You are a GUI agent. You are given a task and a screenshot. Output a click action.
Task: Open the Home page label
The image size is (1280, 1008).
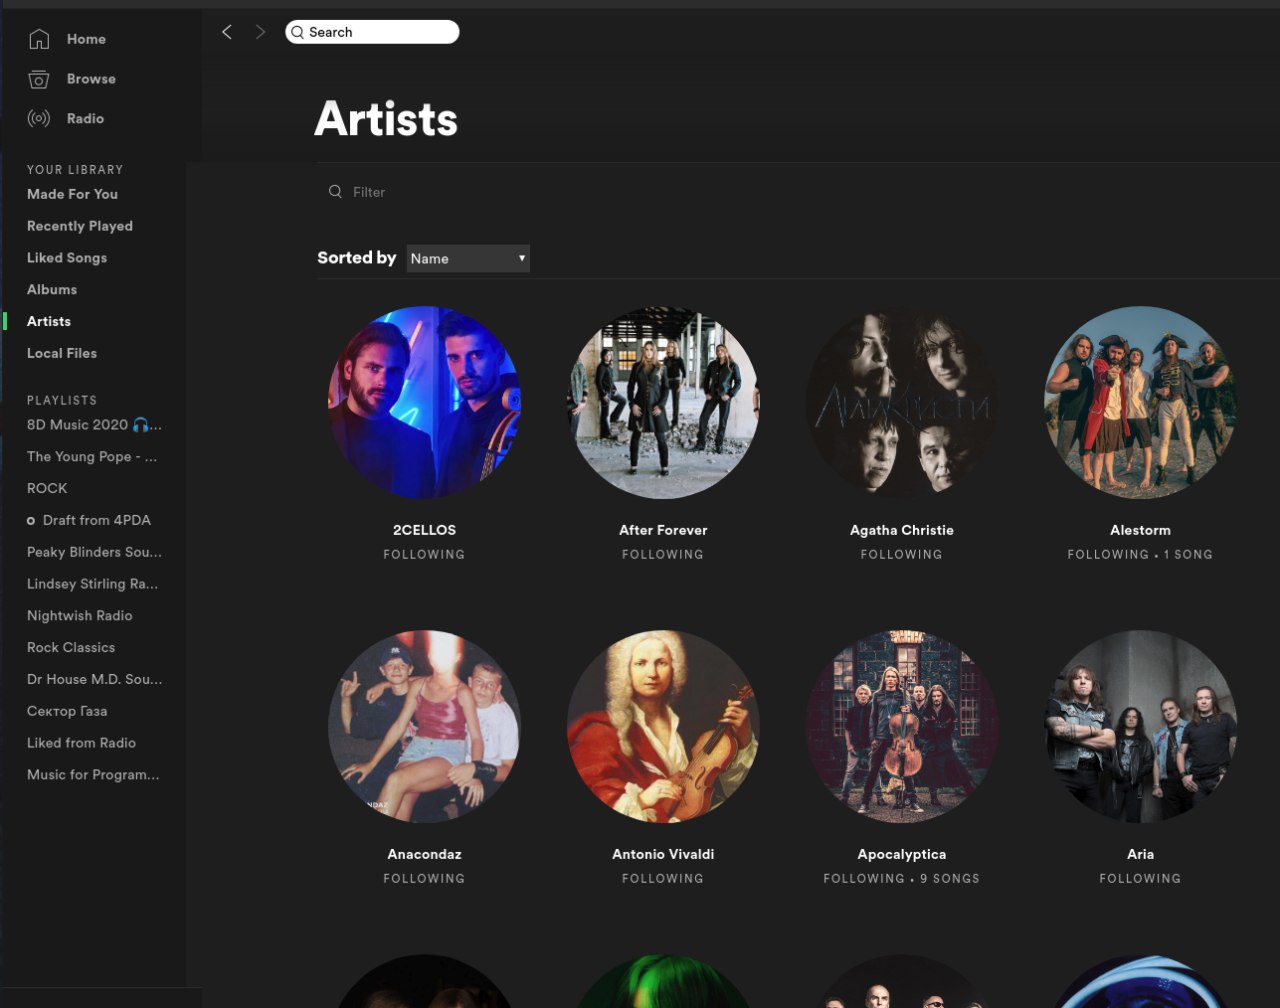[x=86, y=39]
